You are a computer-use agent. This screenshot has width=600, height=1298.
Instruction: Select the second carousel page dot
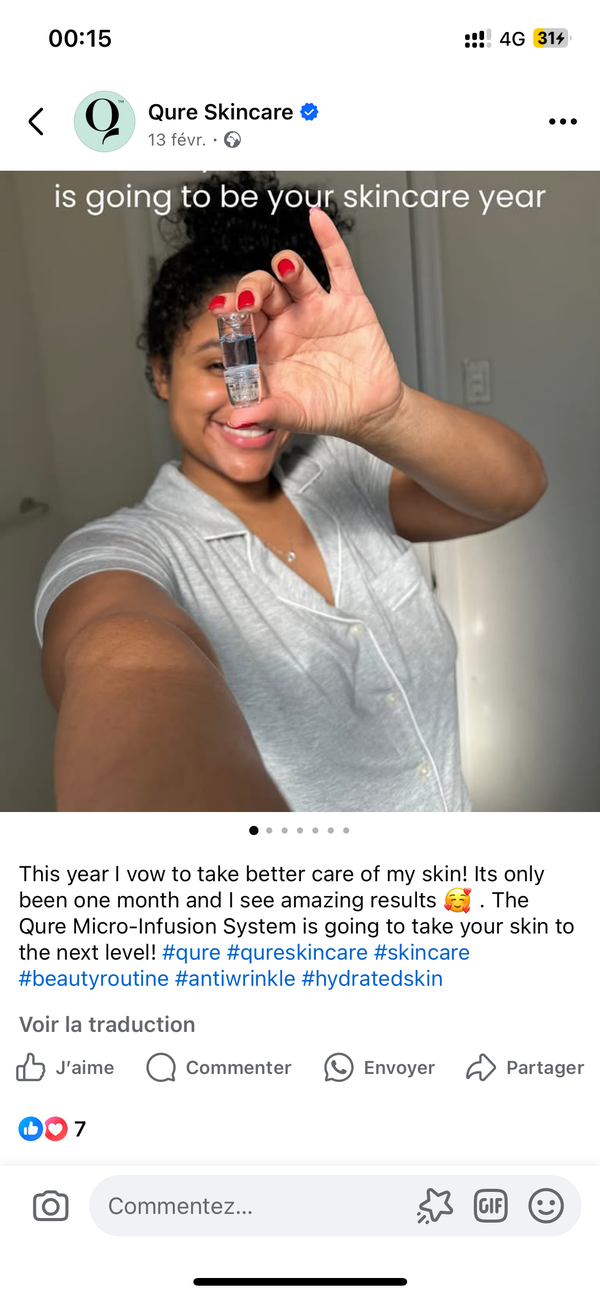[x=269, y=830]
